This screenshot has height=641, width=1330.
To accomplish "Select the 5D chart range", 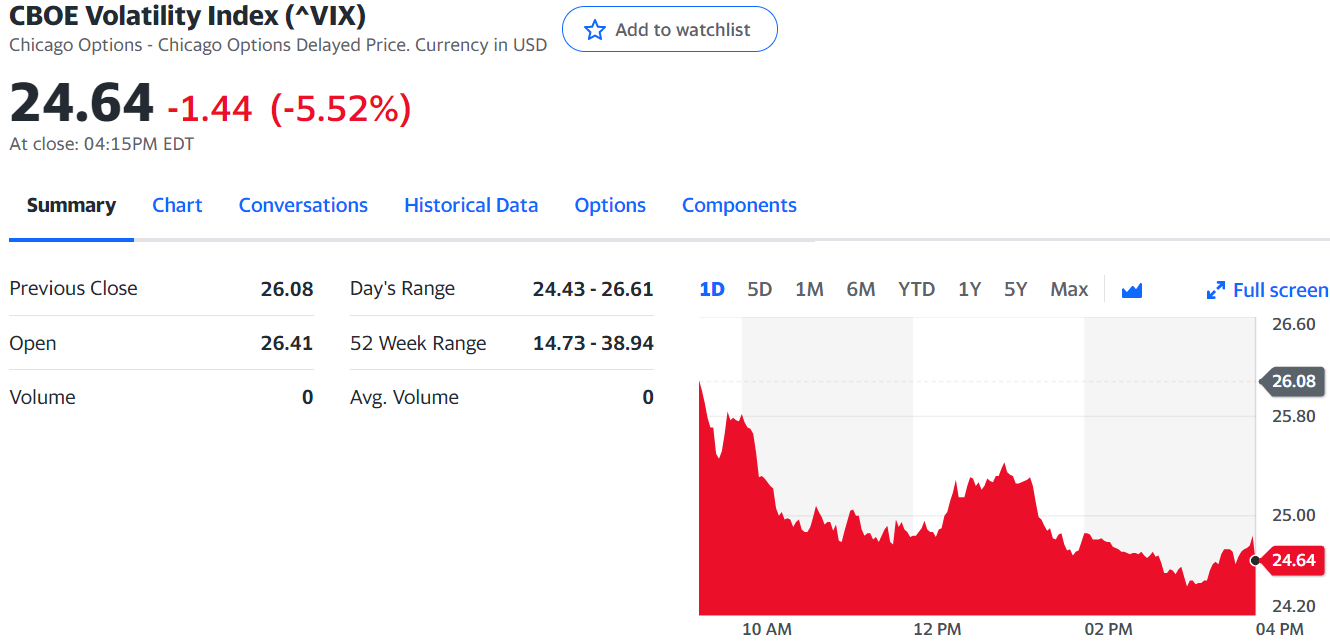I will pos(760,289).
